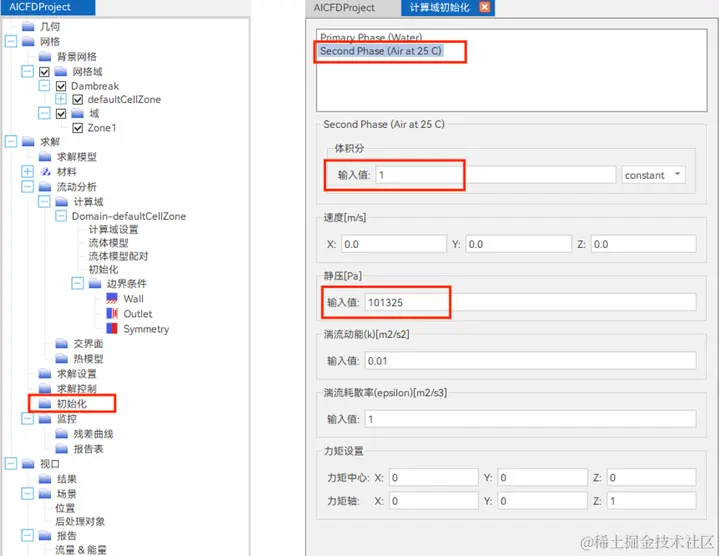
Task: Click the 流动分析 folder icon
Action: pyautogui.click(x=45, y=187)
